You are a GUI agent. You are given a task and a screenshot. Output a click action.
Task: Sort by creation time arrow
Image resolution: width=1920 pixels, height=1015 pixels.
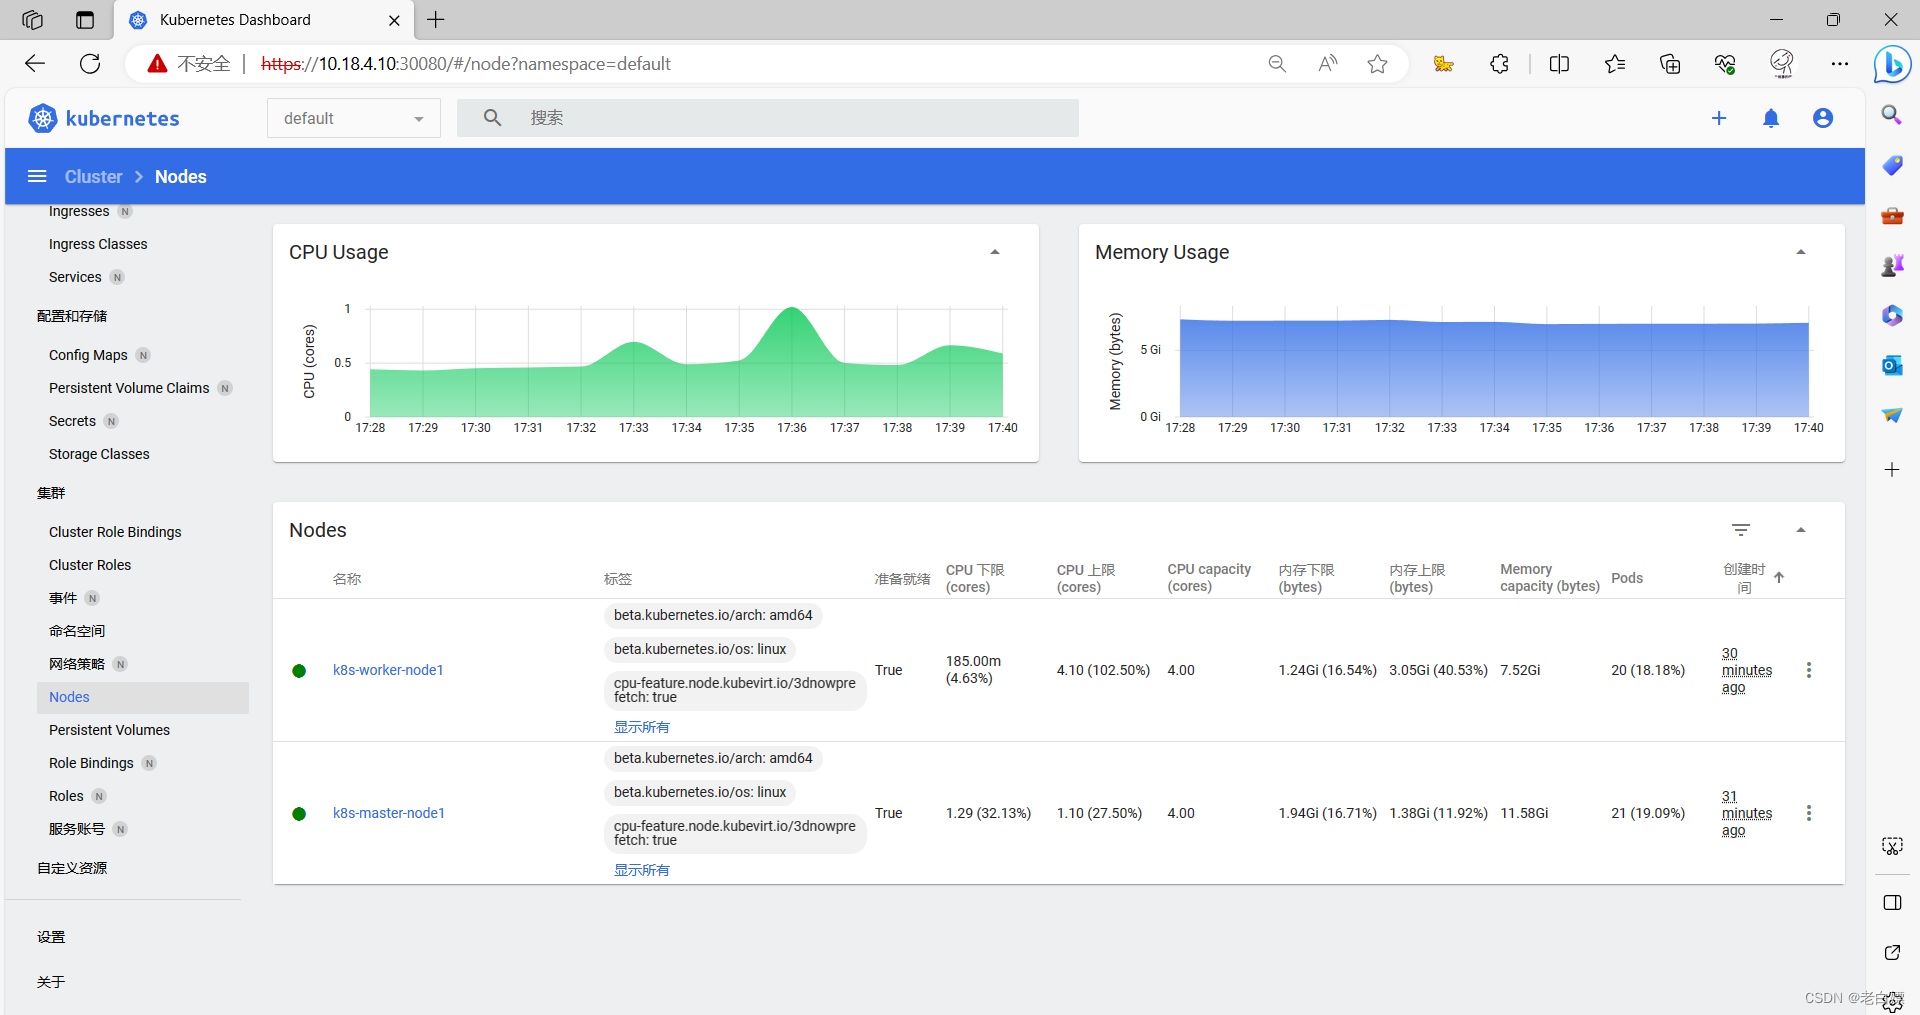click(x=1779, y=578)
